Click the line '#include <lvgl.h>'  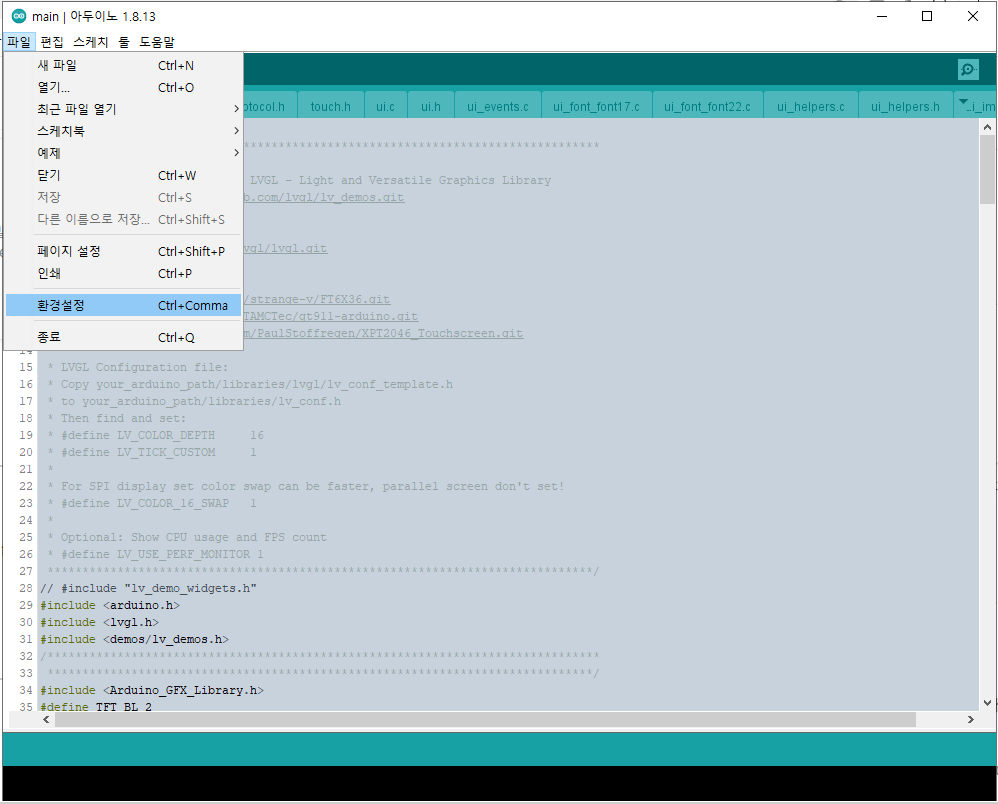tap(99, 622)
